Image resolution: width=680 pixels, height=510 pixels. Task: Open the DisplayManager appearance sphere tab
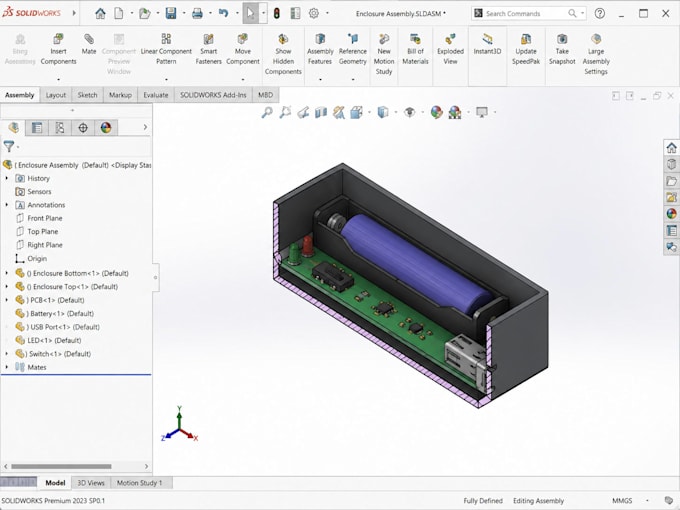pyautogui.click(x=106, y=128)
